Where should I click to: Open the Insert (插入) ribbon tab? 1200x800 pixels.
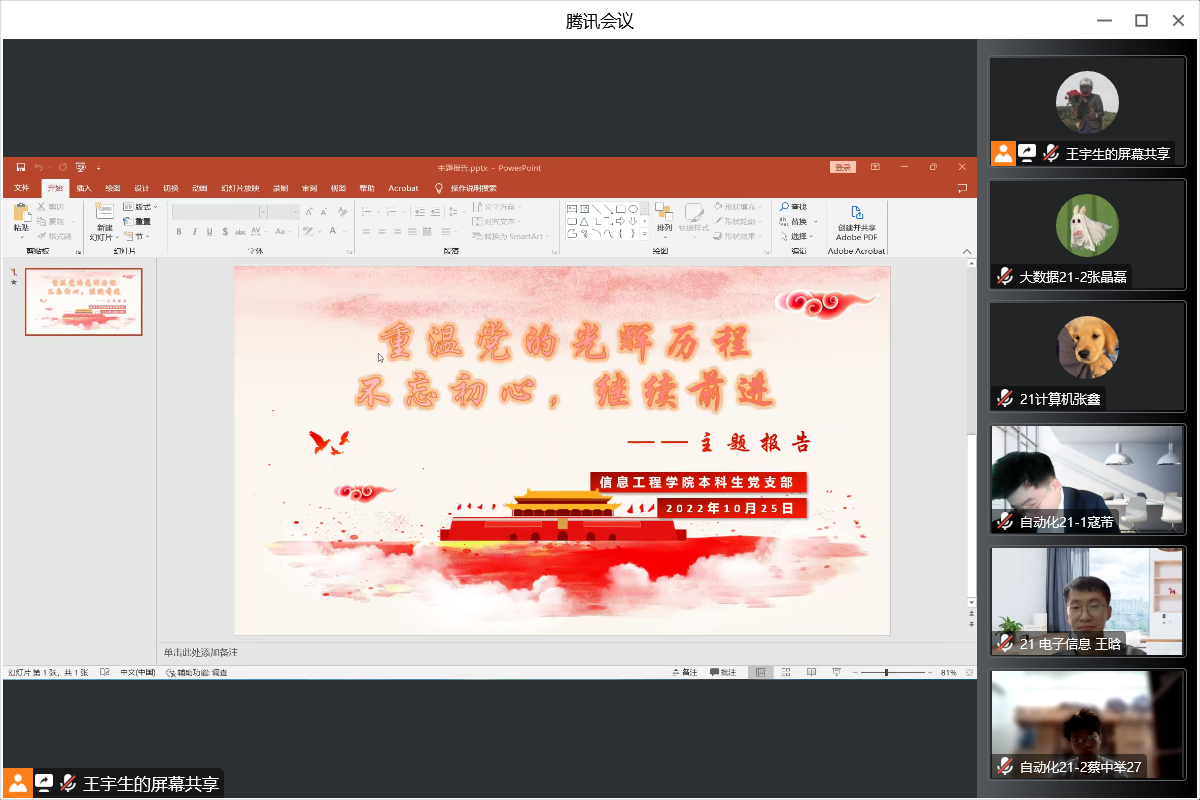tap(84, 188)
